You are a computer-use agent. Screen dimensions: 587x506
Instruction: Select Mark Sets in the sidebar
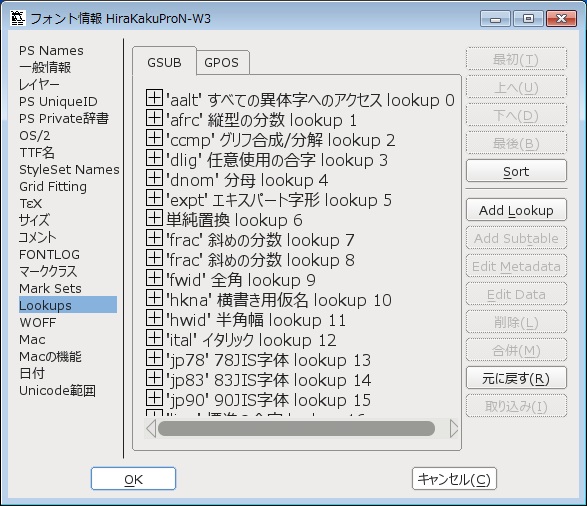click(50, 289)
